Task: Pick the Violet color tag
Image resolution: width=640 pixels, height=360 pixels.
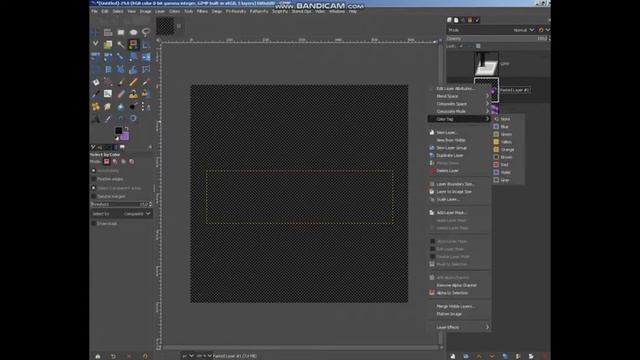Action: tap(508, 172)
